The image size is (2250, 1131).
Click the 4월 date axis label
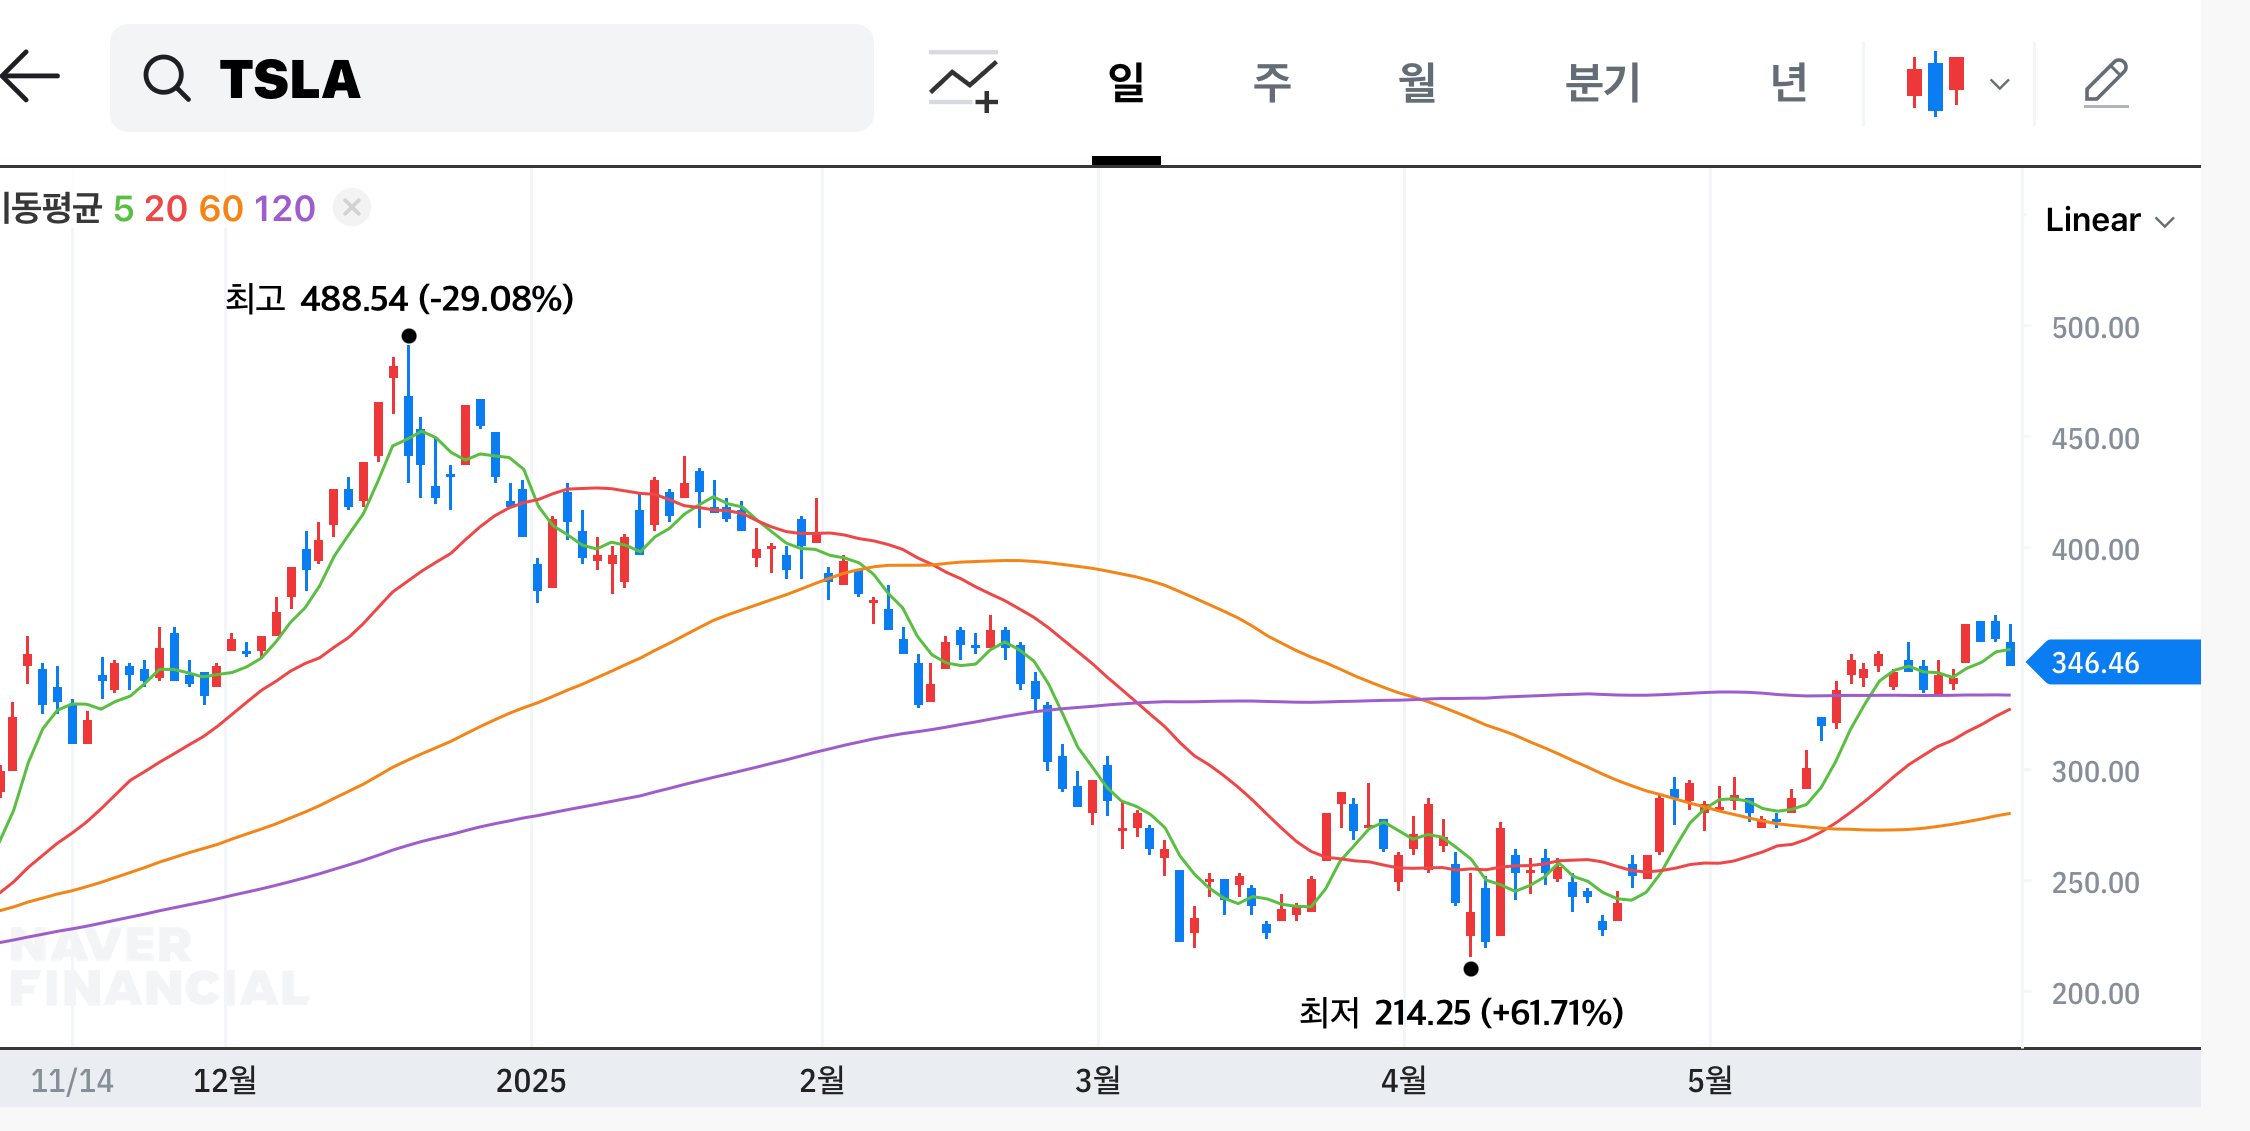[1404, 1080]
